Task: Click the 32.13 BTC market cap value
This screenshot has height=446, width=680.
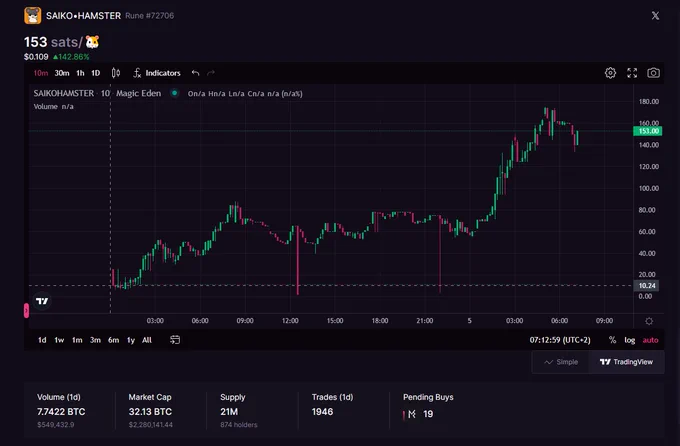Action: click(150, 412)
